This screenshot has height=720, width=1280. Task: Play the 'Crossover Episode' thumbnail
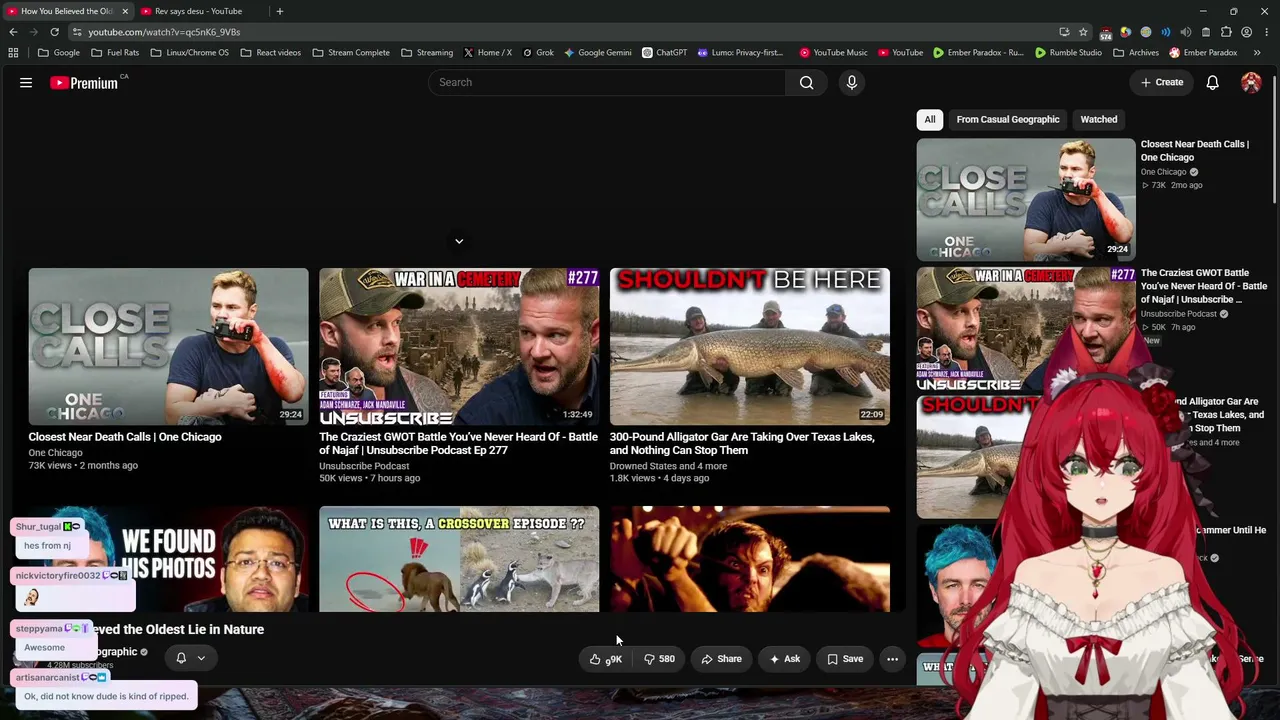coord(459,558)
